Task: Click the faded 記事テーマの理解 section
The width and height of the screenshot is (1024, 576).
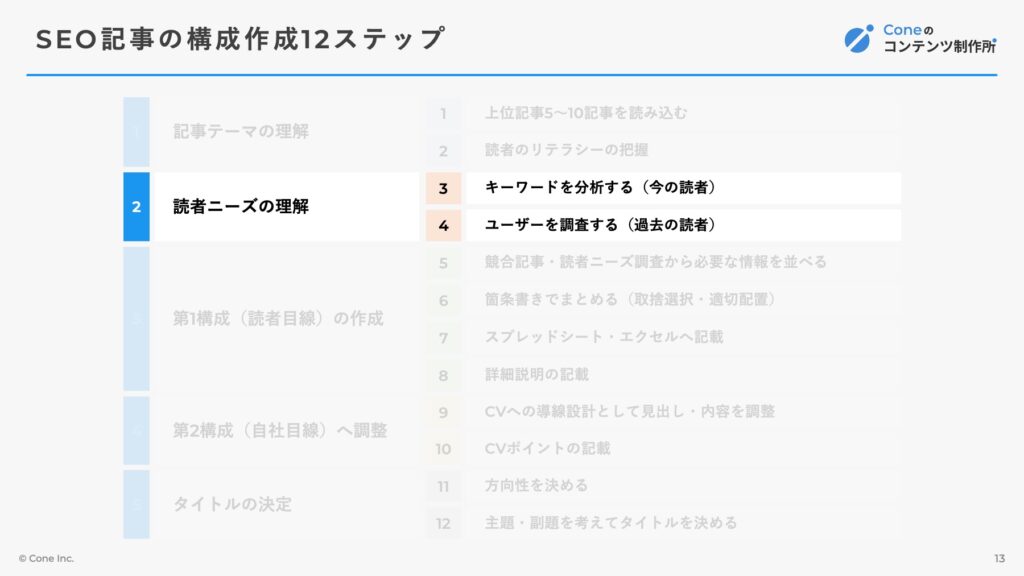Action: point(271,132)
